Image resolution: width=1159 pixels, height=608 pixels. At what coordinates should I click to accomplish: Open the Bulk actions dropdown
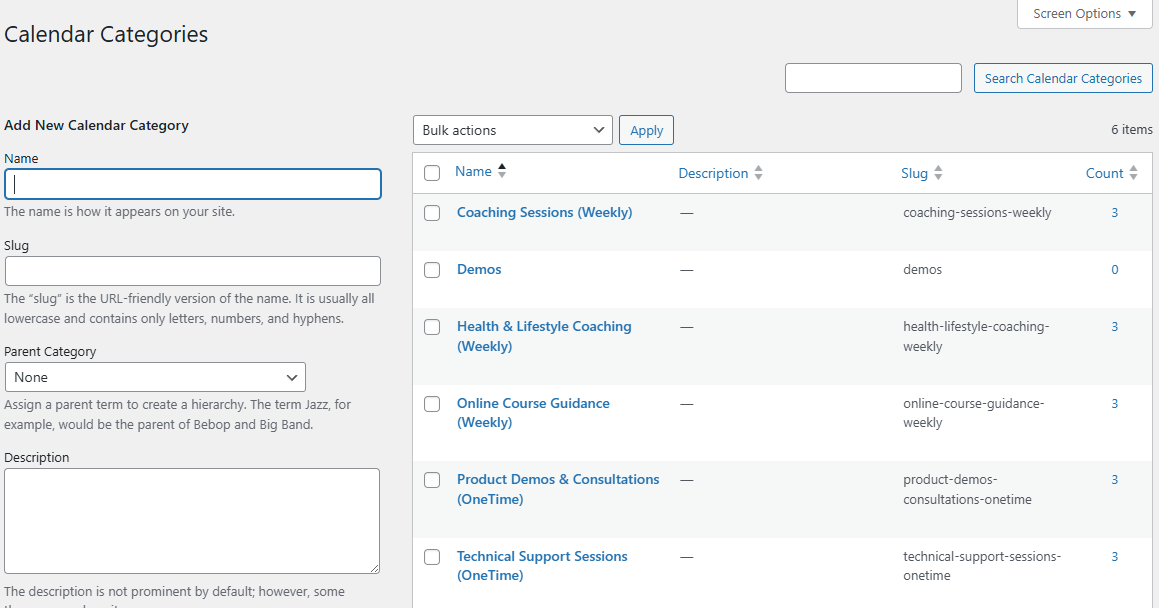pos(512,129)
